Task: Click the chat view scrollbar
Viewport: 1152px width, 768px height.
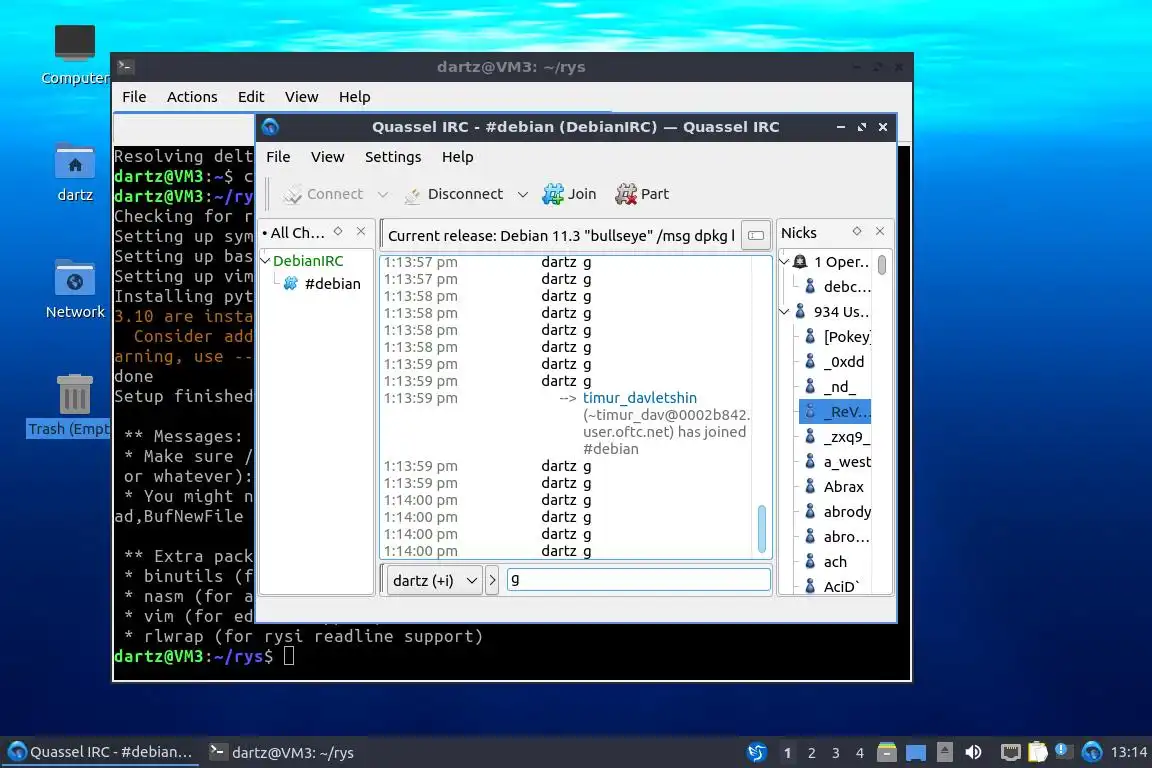Action: (762, 528)
